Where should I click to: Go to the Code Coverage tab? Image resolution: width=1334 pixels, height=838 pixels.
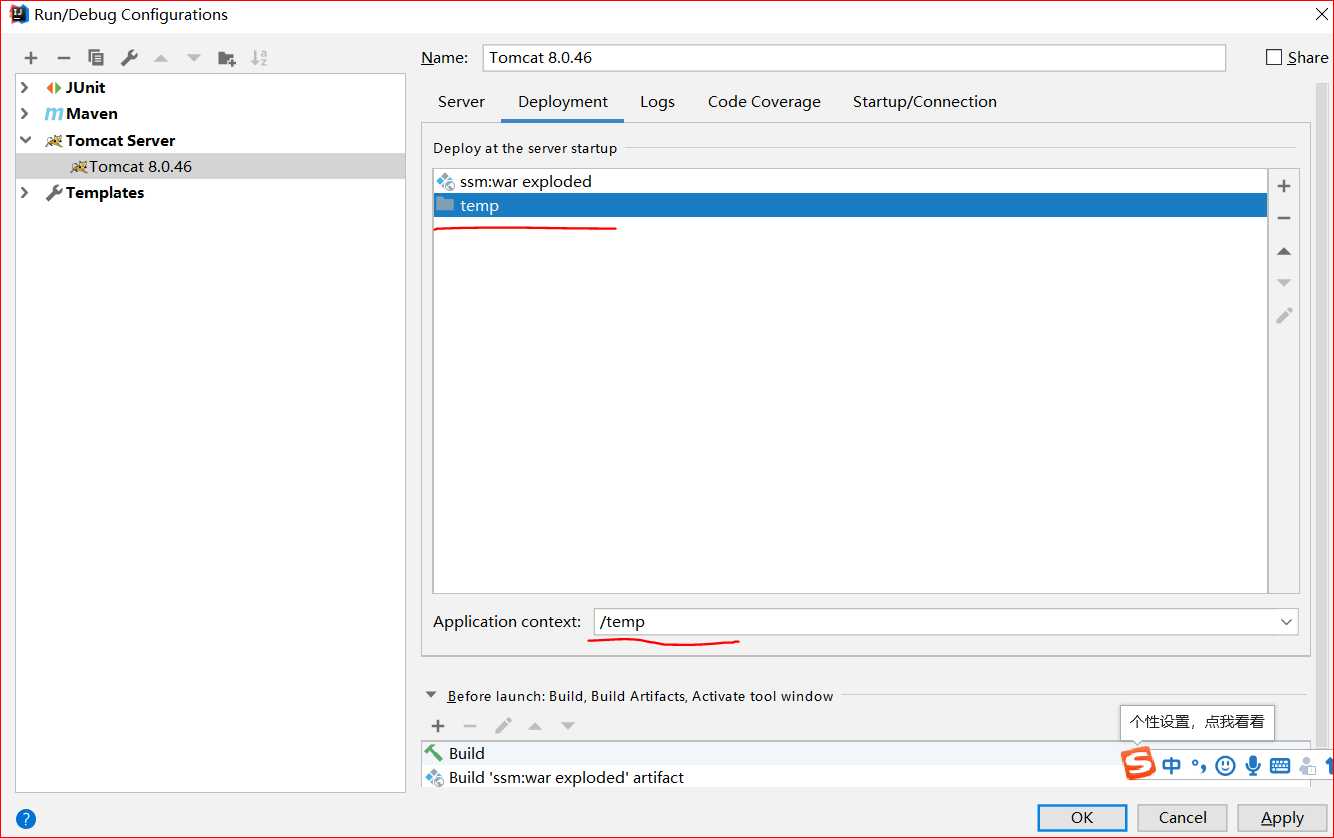point(764,102)
